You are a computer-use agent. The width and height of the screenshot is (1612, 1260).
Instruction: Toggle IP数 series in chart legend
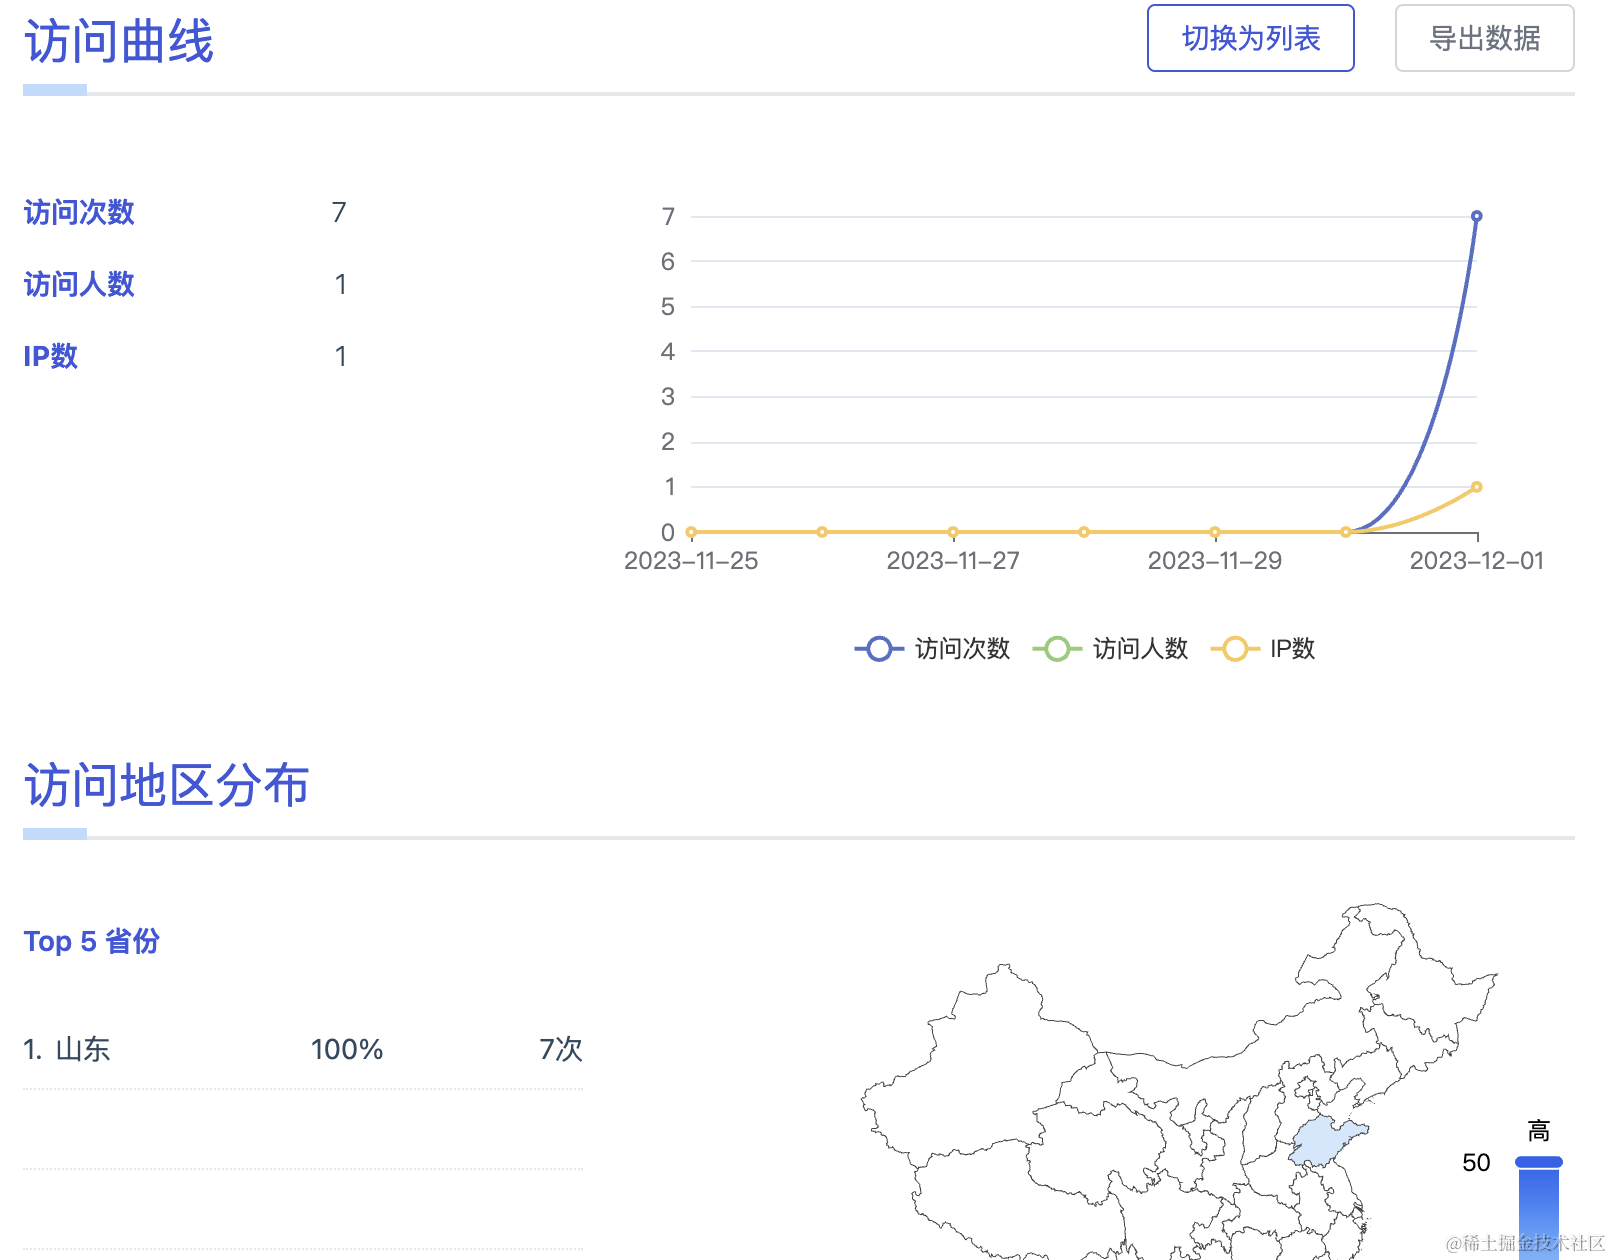[1292, 649]
